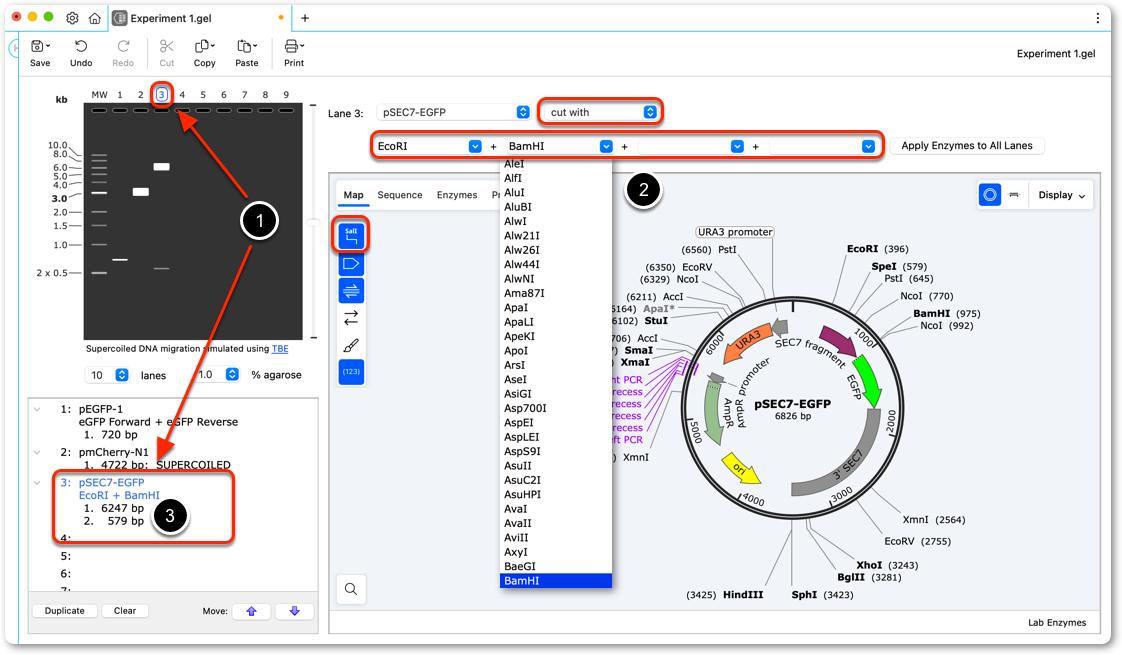
Task: Open the Display dropdown menu
Action: [1061, 195]
